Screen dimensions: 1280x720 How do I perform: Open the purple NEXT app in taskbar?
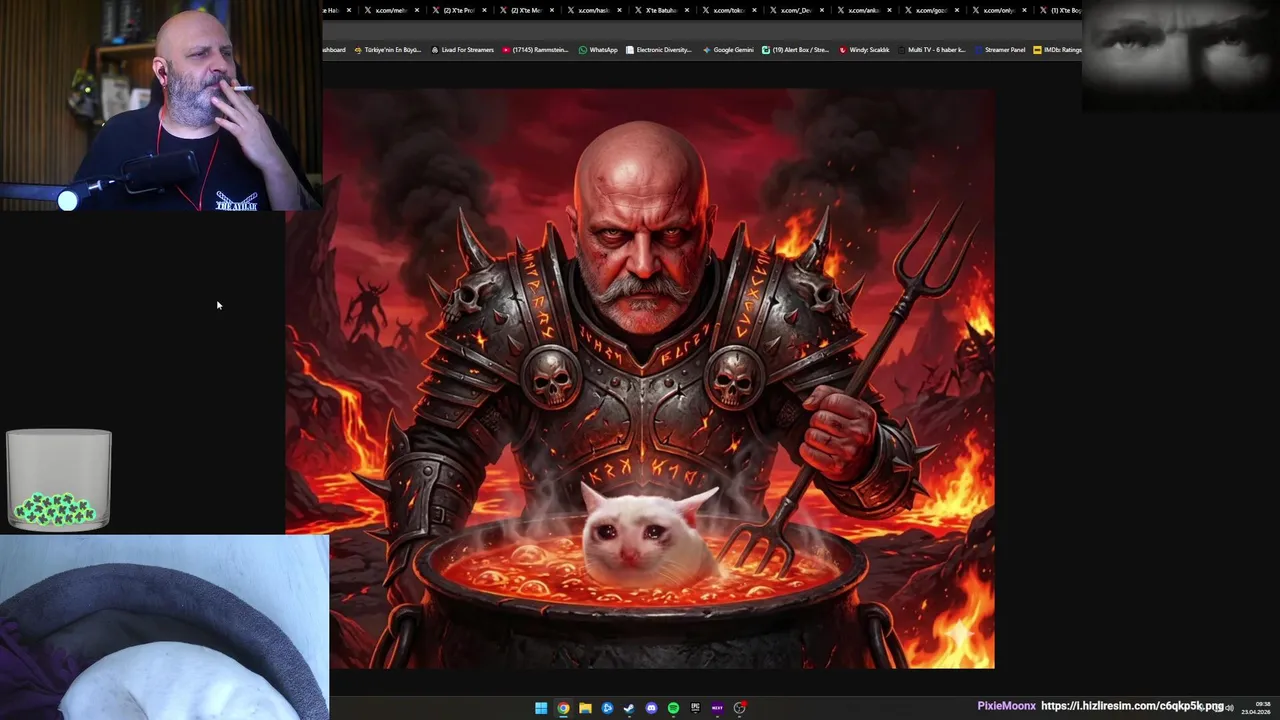click(717, 708)
